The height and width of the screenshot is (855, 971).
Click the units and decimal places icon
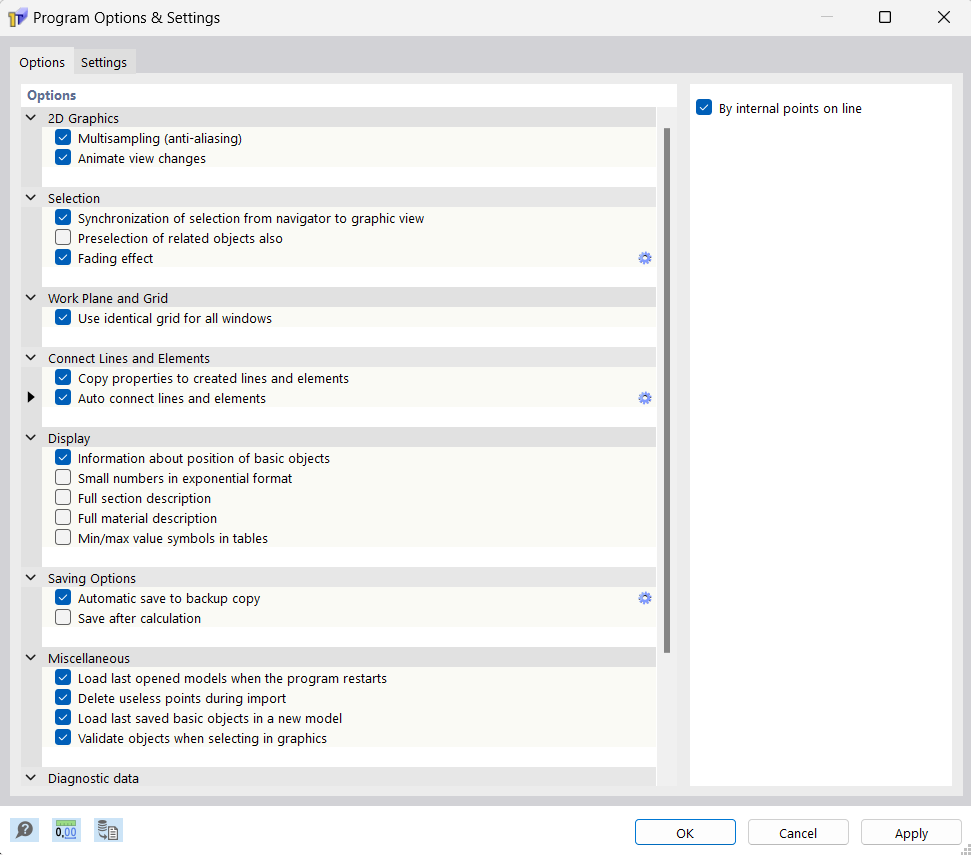coord(66,830)
